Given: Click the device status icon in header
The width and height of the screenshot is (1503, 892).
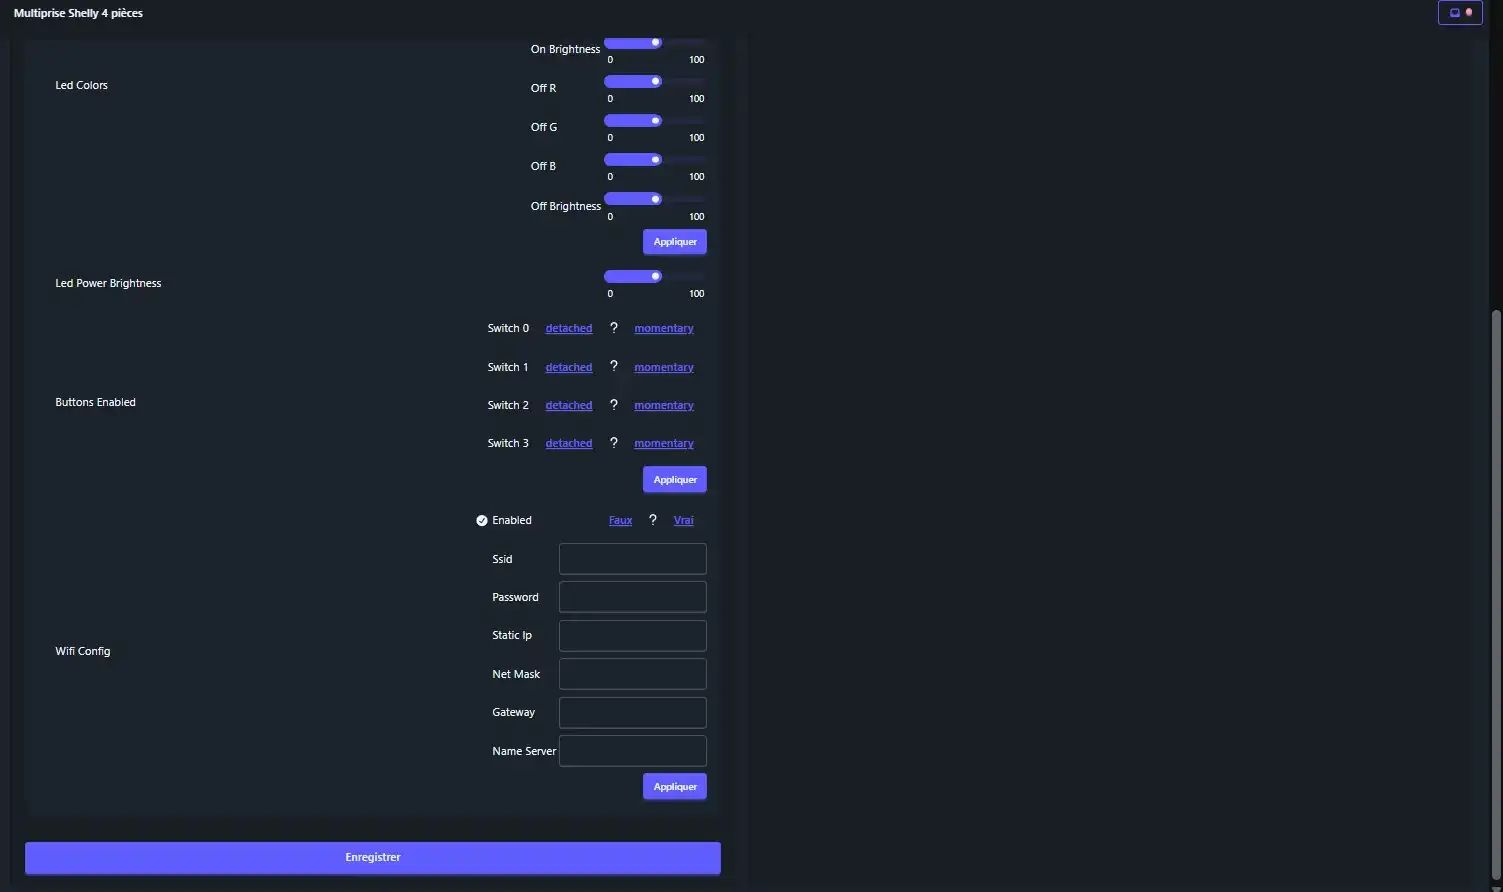Looking at the screenshot, I should point(1459,13).
